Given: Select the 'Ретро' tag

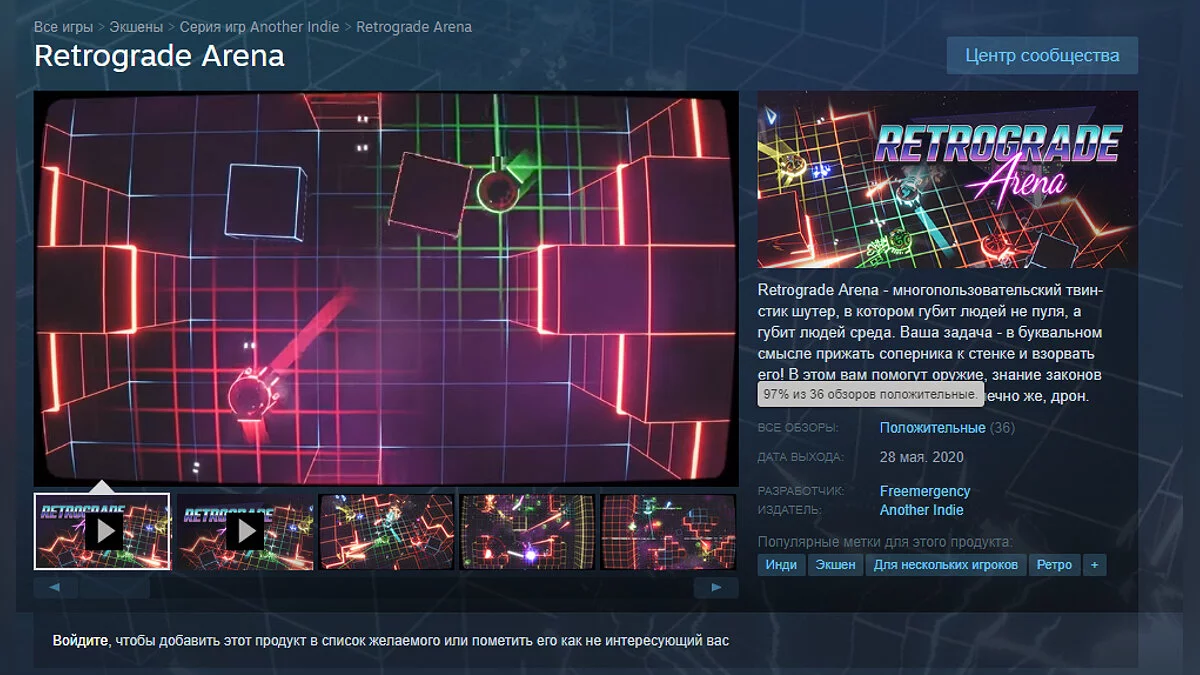Looking at the screenshot, I should 1054,565.
